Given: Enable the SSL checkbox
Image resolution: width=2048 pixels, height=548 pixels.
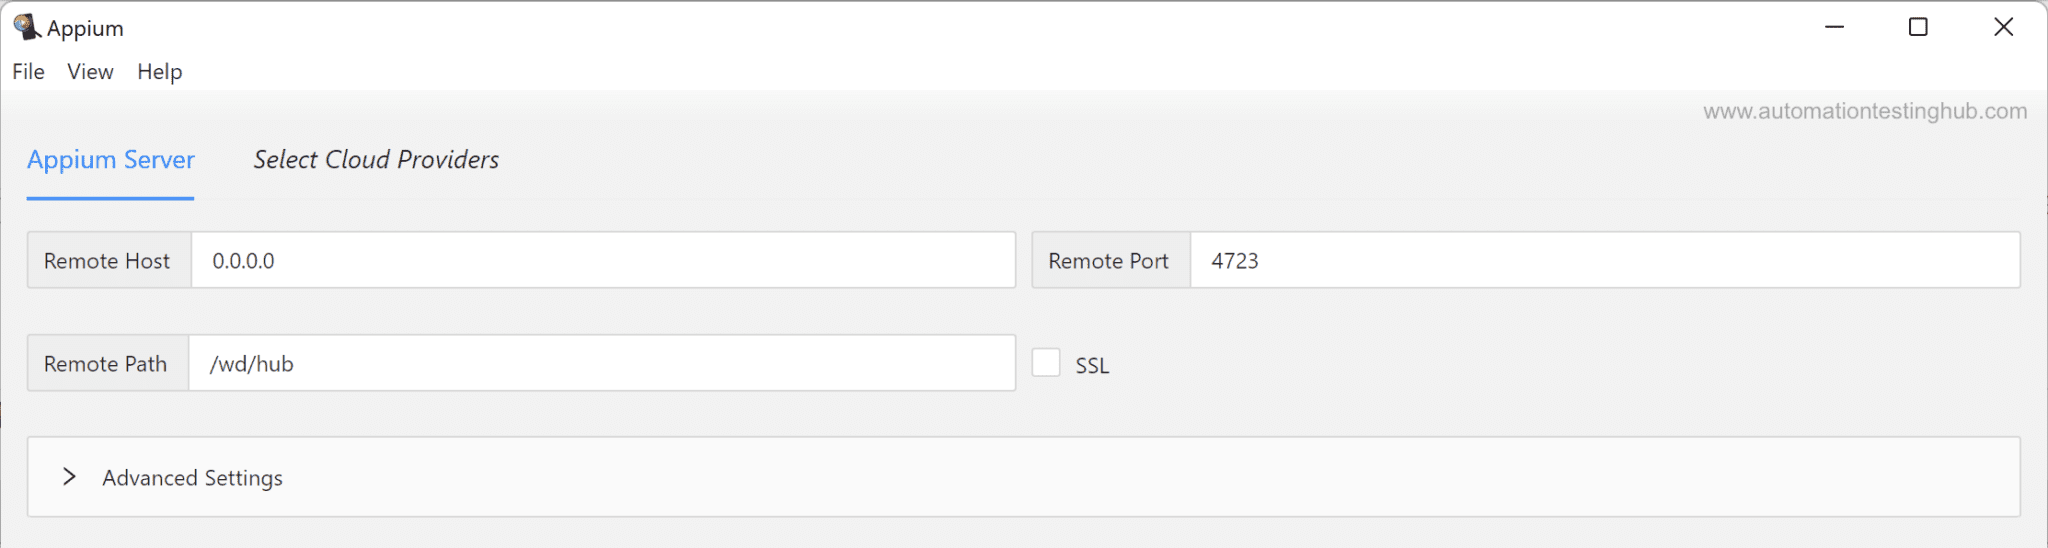Looking at the screenshot, I should (1046, 362).
